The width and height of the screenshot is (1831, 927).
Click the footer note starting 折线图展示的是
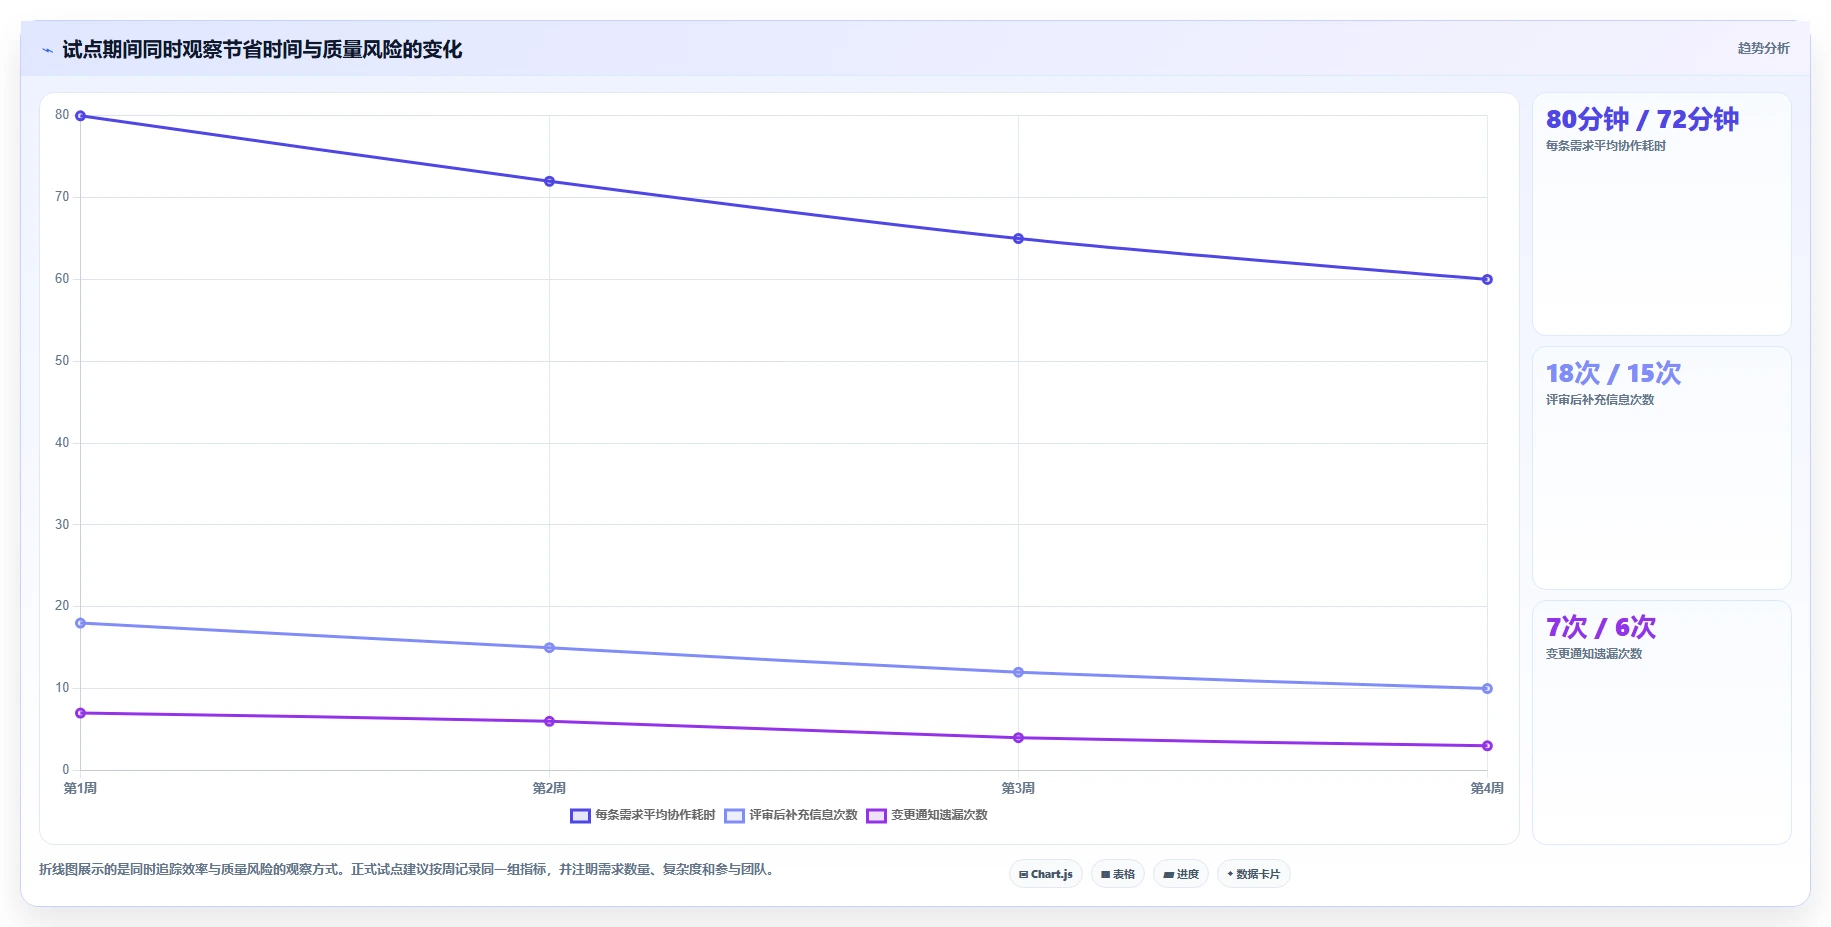click(x=408, y=870)
